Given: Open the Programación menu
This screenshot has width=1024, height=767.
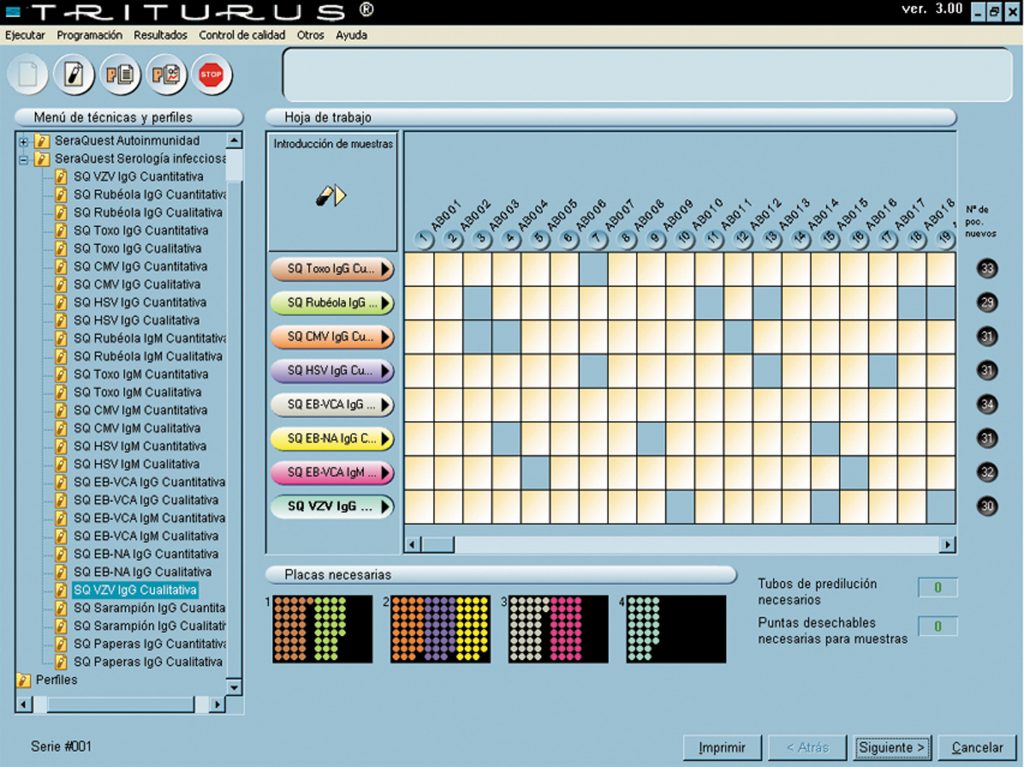Looking at the screenshot, I should [x=90, y=35].
